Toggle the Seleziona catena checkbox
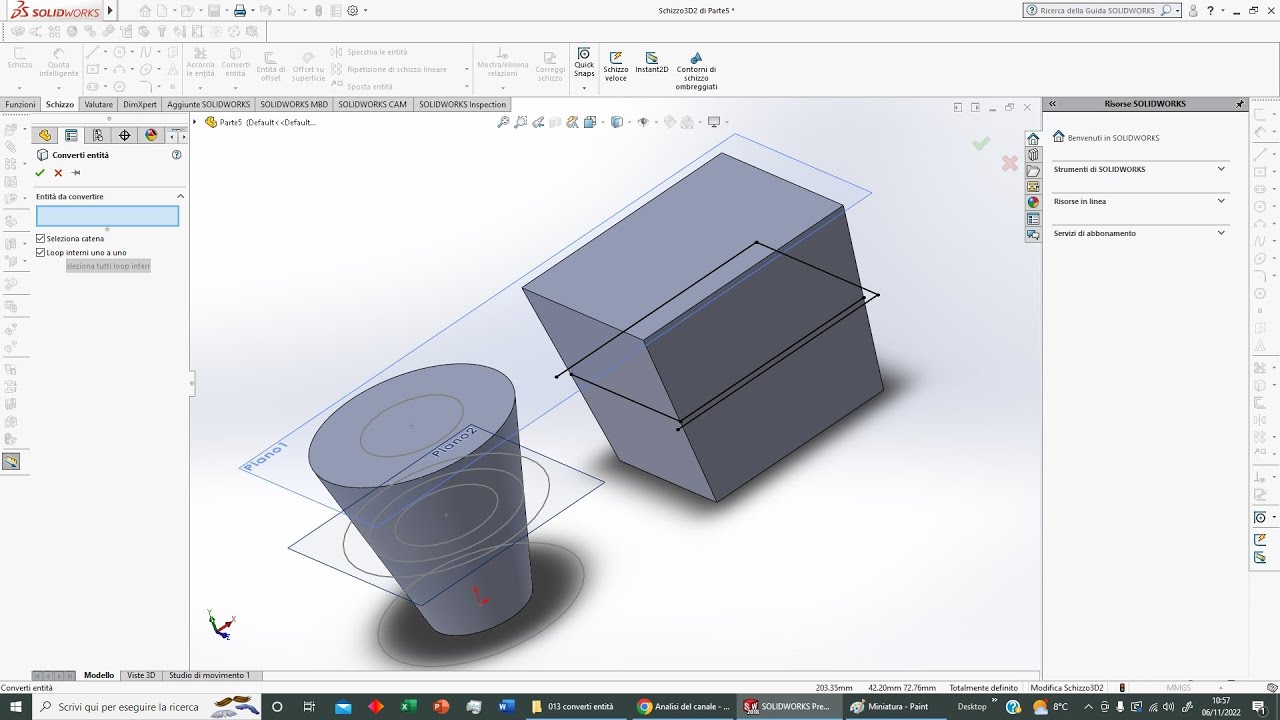 tap(41, 239)
